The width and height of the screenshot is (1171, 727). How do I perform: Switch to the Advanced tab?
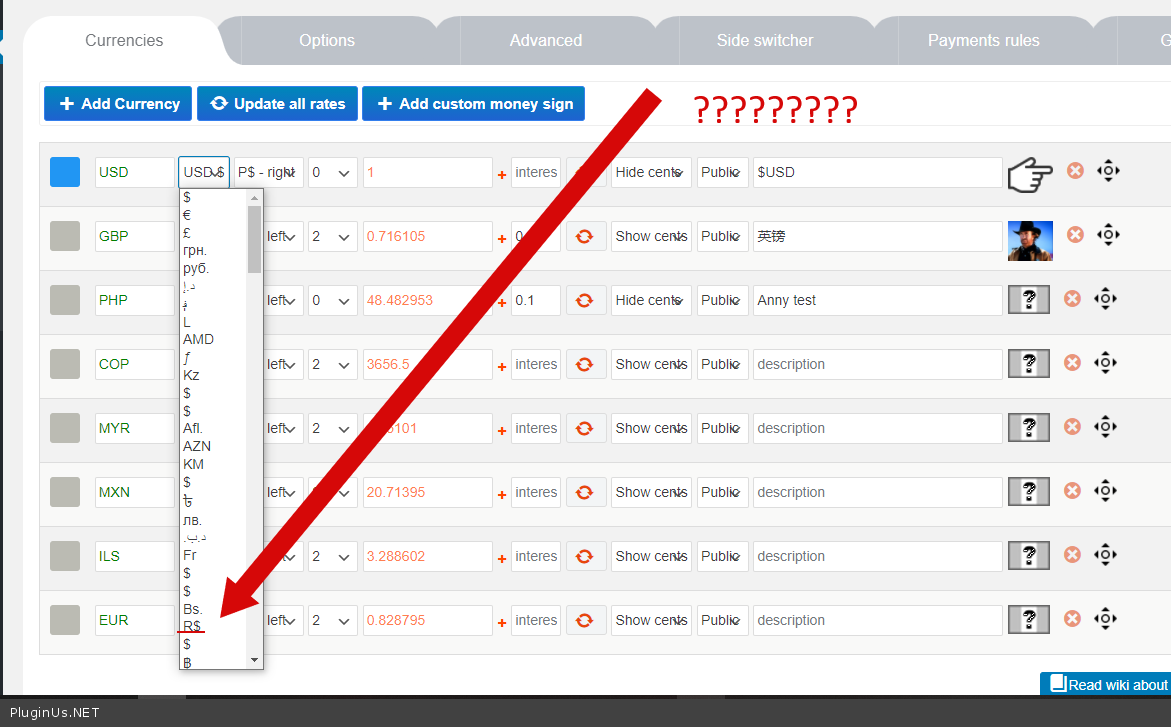pyautogui.click(x=546, y=40)
